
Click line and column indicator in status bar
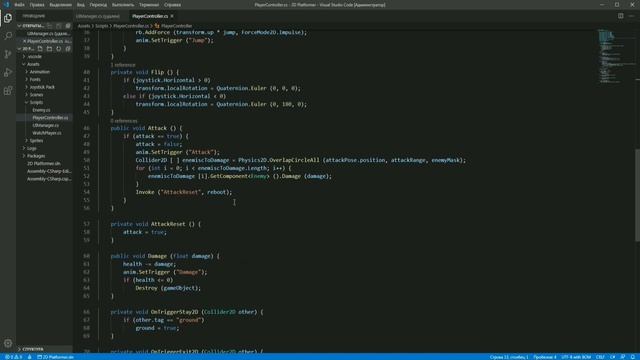click(x=509, y=357)
